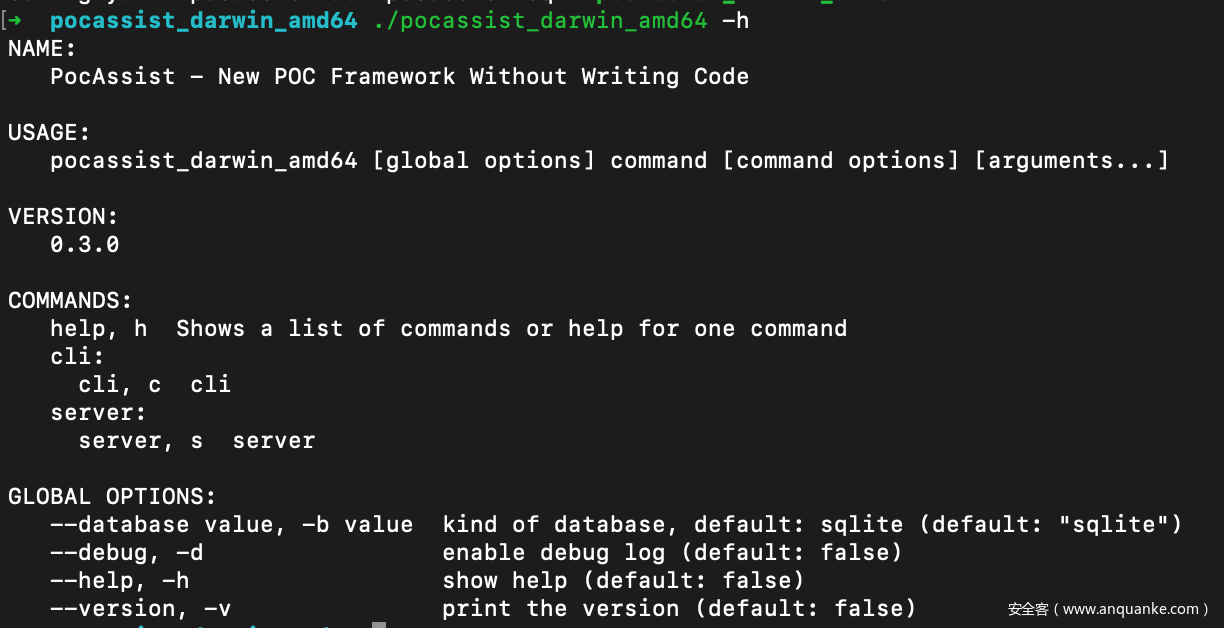Click the gray terminal cursor block
Viewport: 1224px width, 628px height.
pyautogui.click(x=378, y=624)
